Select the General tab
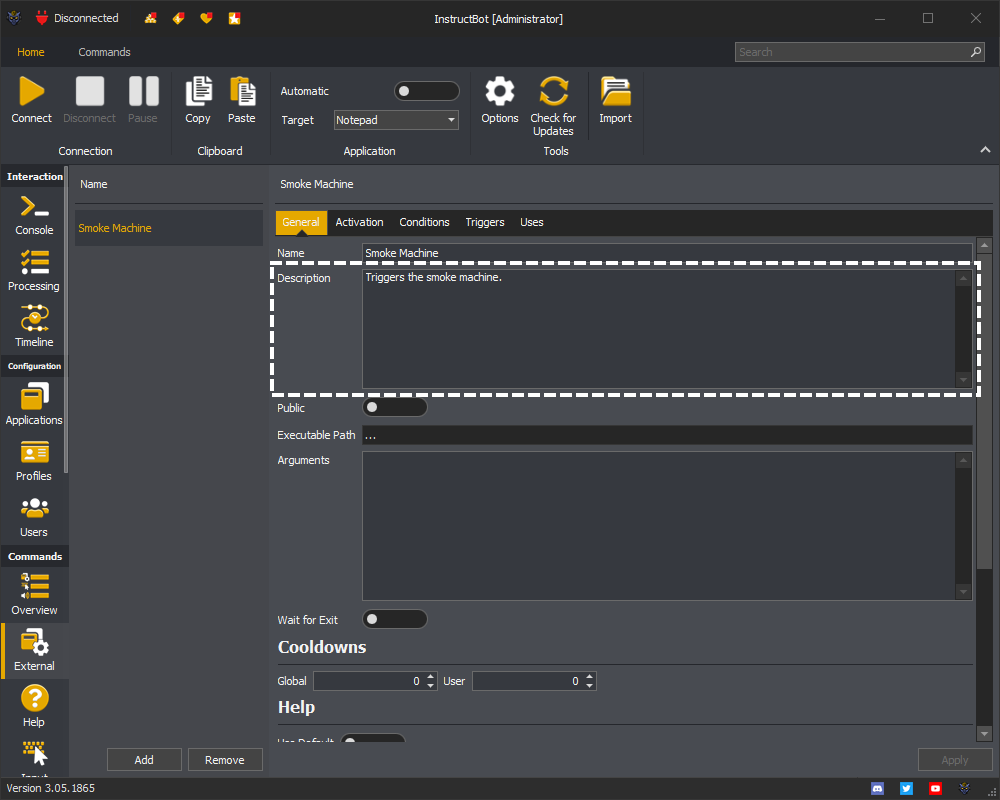The image size is (1000, 800). point(301,223)
